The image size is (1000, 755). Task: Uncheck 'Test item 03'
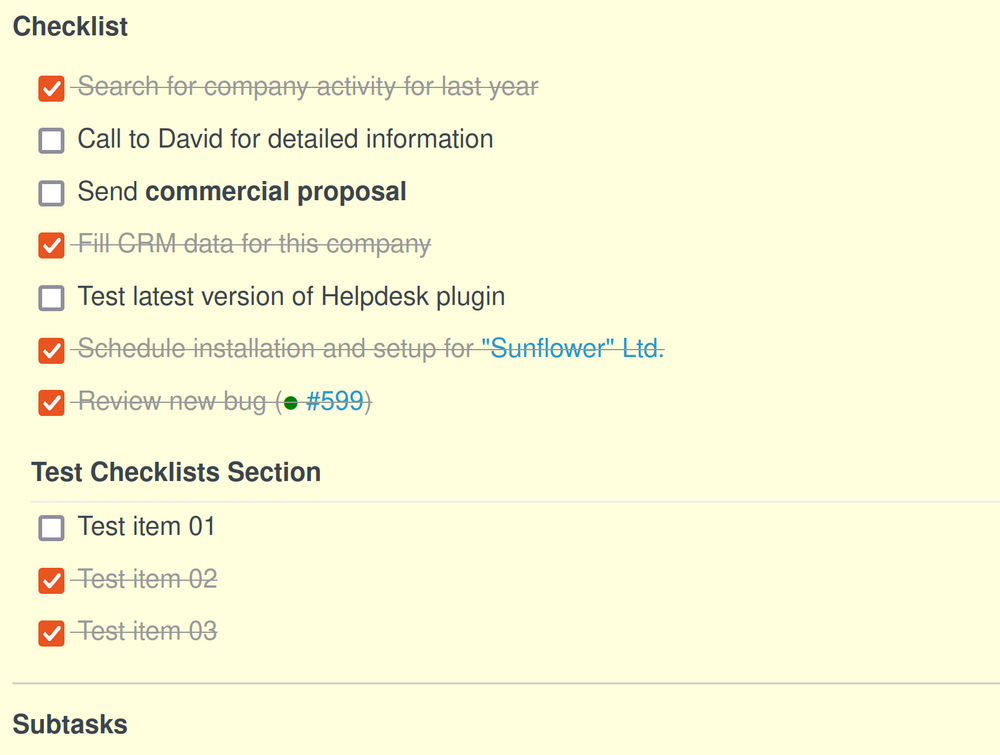click(x=51, y=632)
